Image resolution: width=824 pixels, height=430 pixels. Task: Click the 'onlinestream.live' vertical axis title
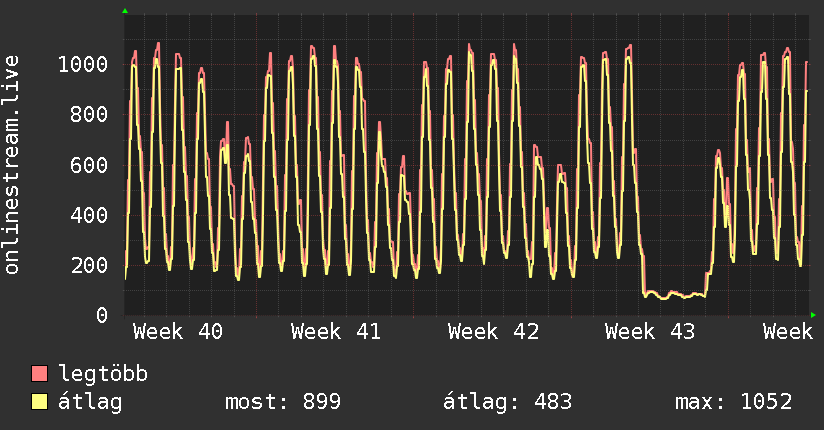(11, 165)
